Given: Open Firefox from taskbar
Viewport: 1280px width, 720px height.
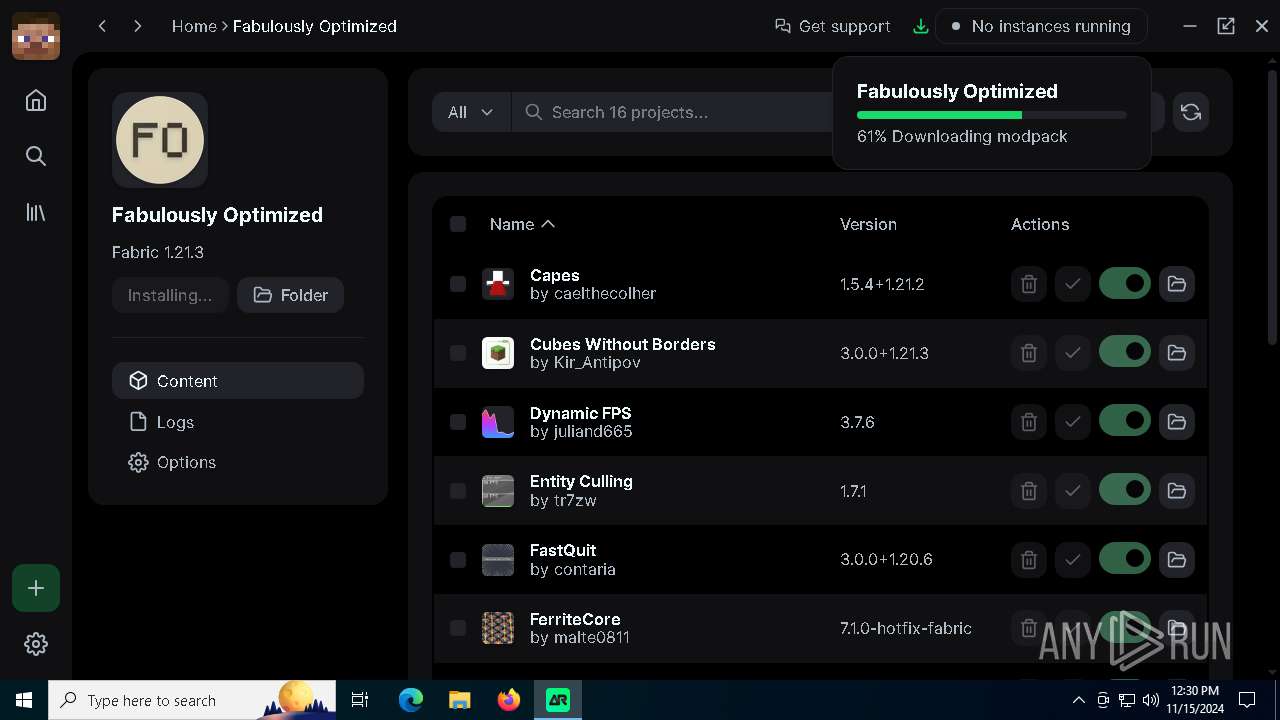Looking at the screenshot, I should (509, 700).
